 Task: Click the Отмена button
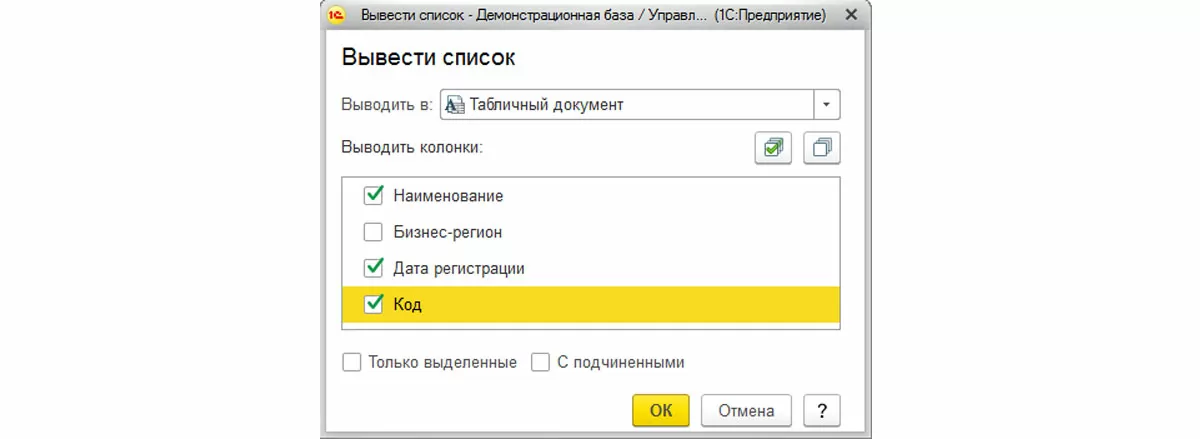[746, 410]
